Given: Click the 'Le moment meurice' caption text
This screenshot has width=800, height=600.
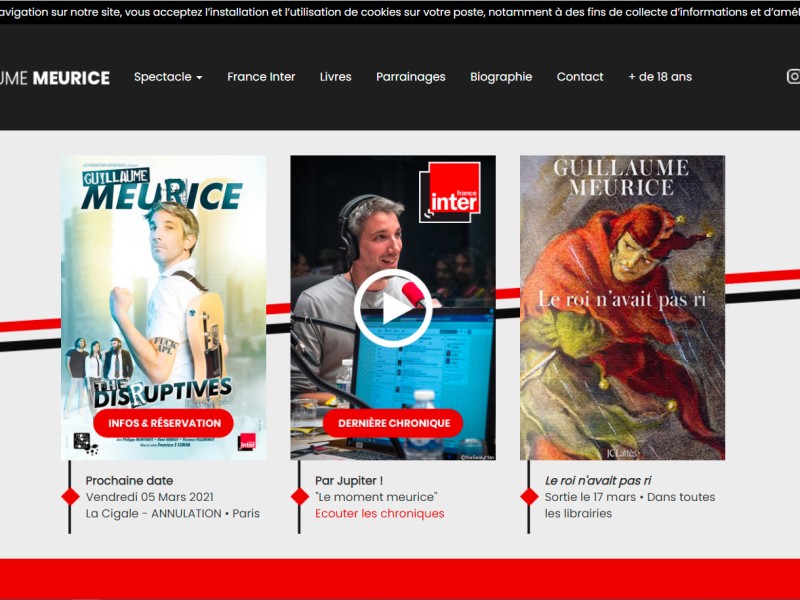Looking at the screenshot, I should (377, 497).
